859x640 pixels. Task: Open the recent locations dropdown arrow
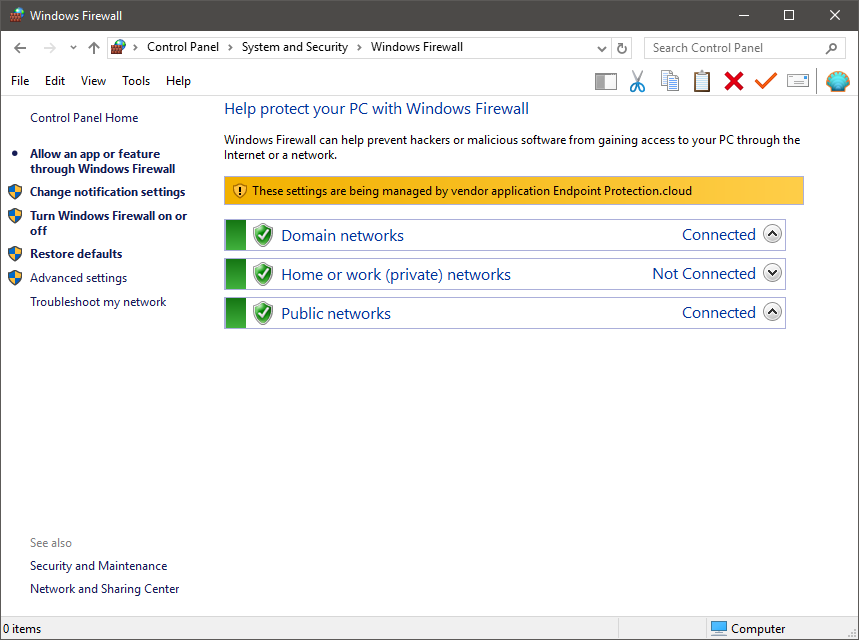73,48
